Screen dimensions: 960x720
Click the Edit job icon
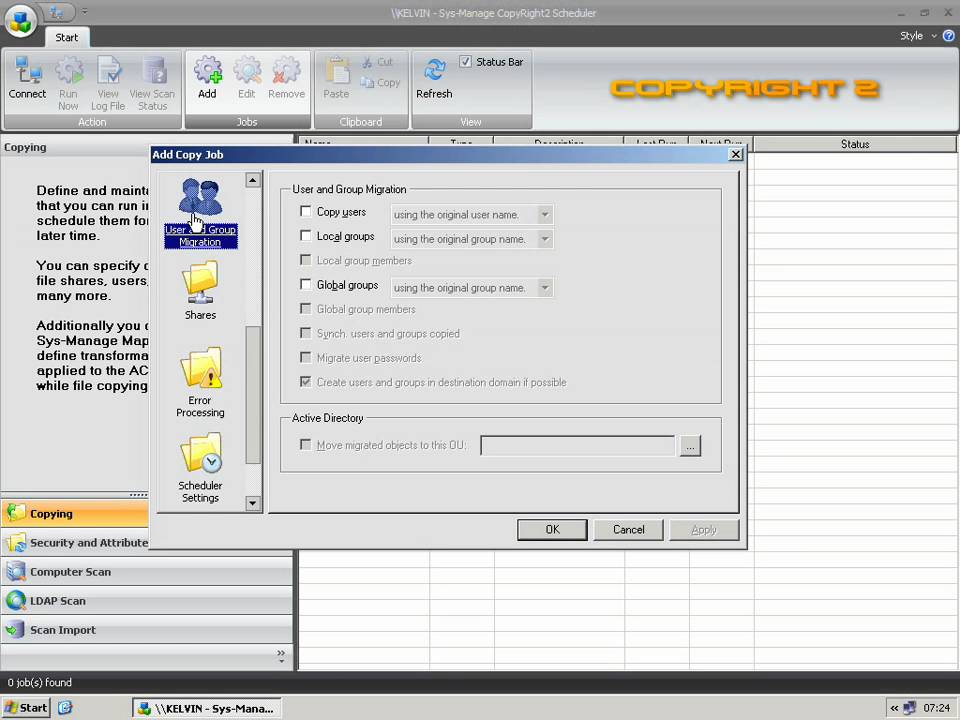tap(247, 78)
